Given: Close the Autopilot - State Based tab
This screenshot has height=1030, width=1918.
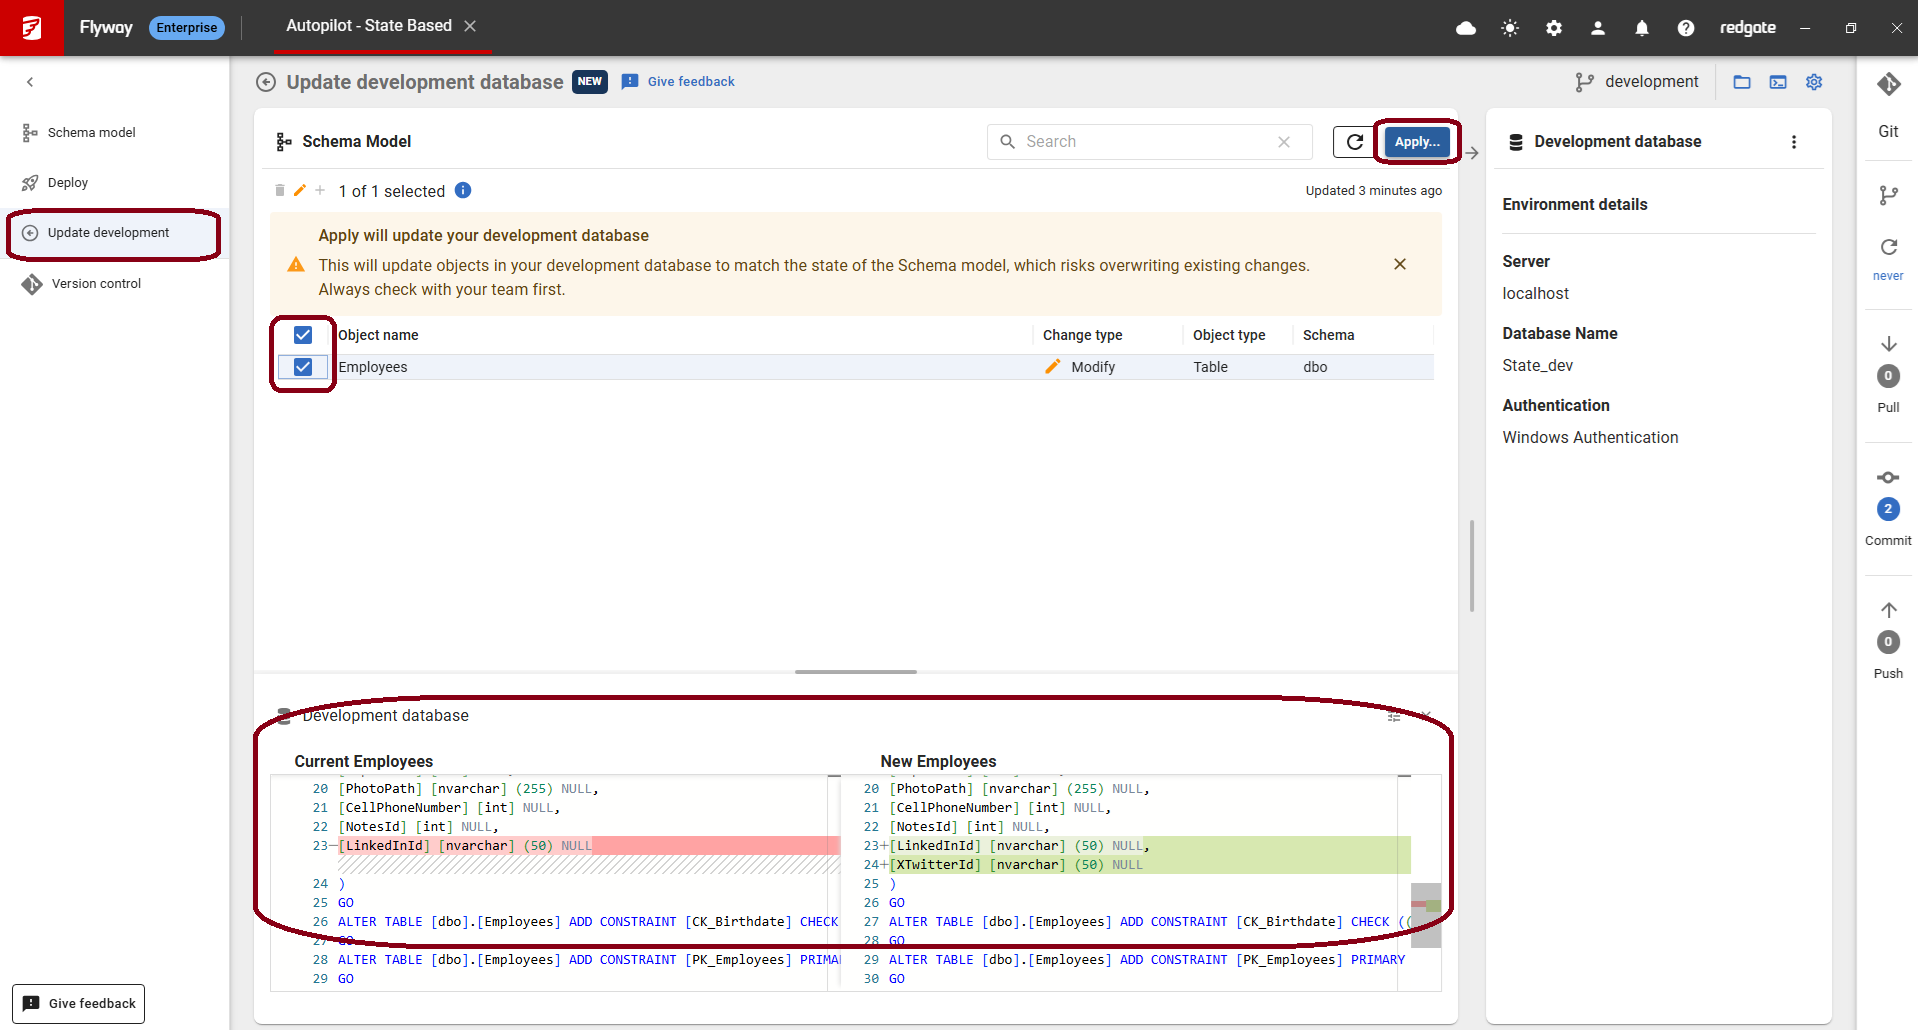Looking at the screenshot, I should point(470,26).
